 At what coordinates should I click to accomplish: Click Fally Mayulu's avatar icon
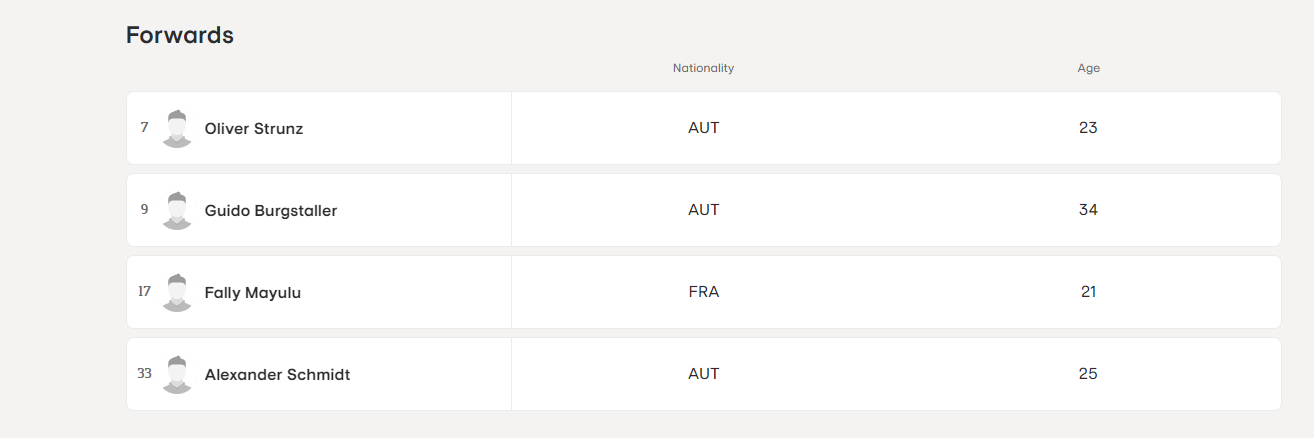pyautogui.click(x=177, y=292)
